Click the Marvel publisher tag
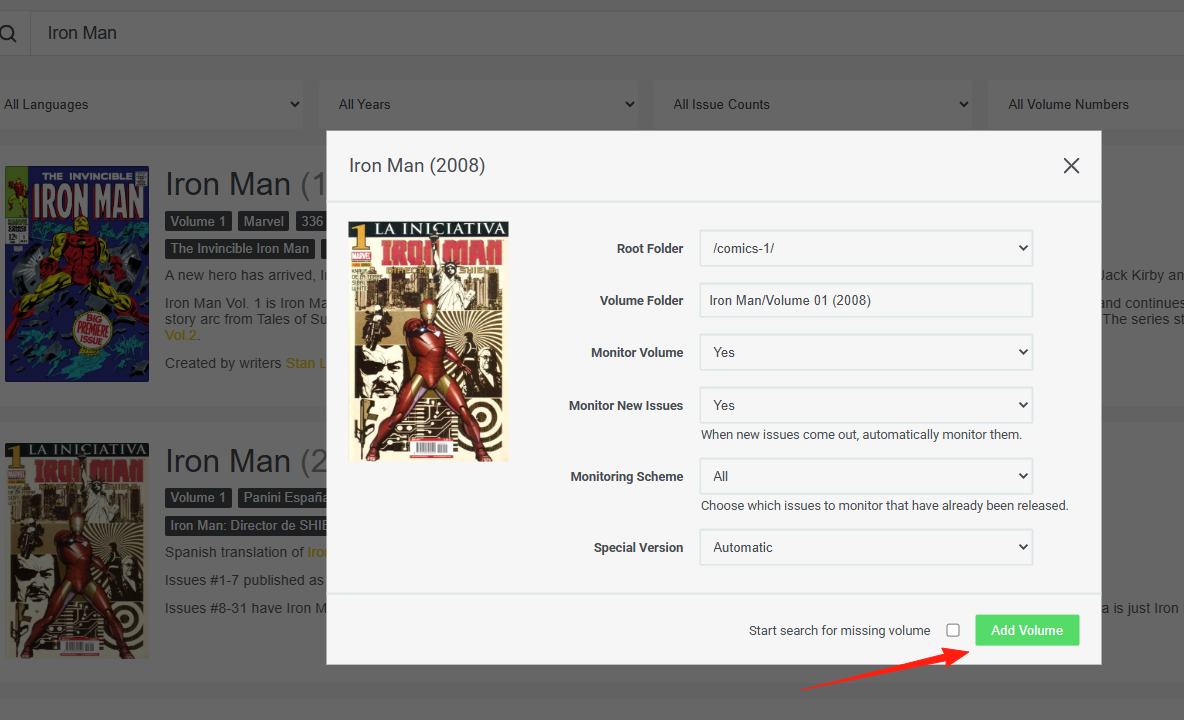The height and width of the screenshot is (720, 1184). pos(264,221)
